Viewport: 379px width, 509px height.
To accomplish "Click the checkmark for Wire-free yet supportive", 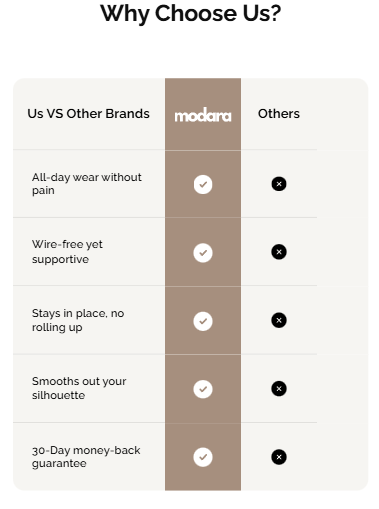I will tap(203, 253).
